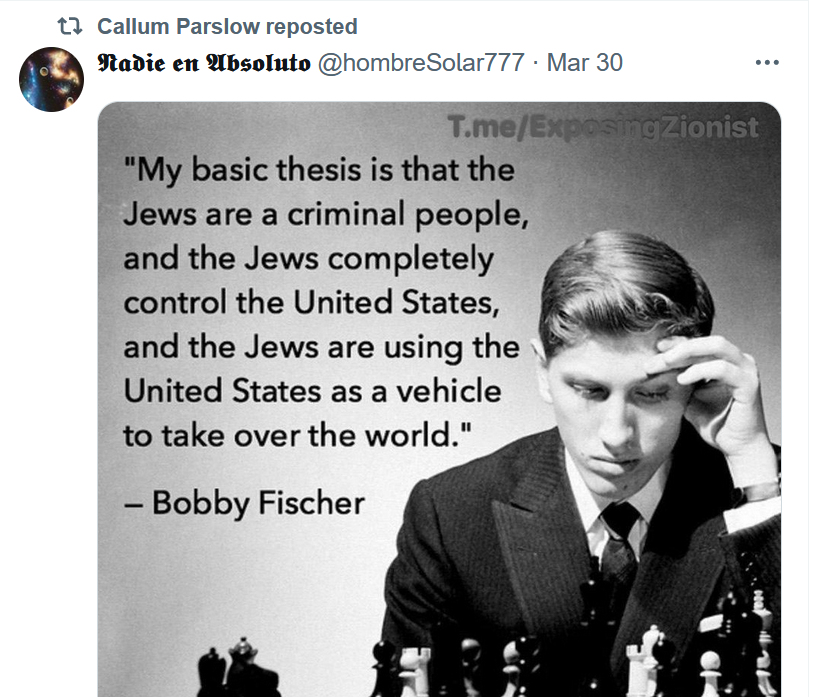This screenshot has width=817, height=697.
Task: Open the Nadie en Absoluto display name
Action: [x=203, y=63]
